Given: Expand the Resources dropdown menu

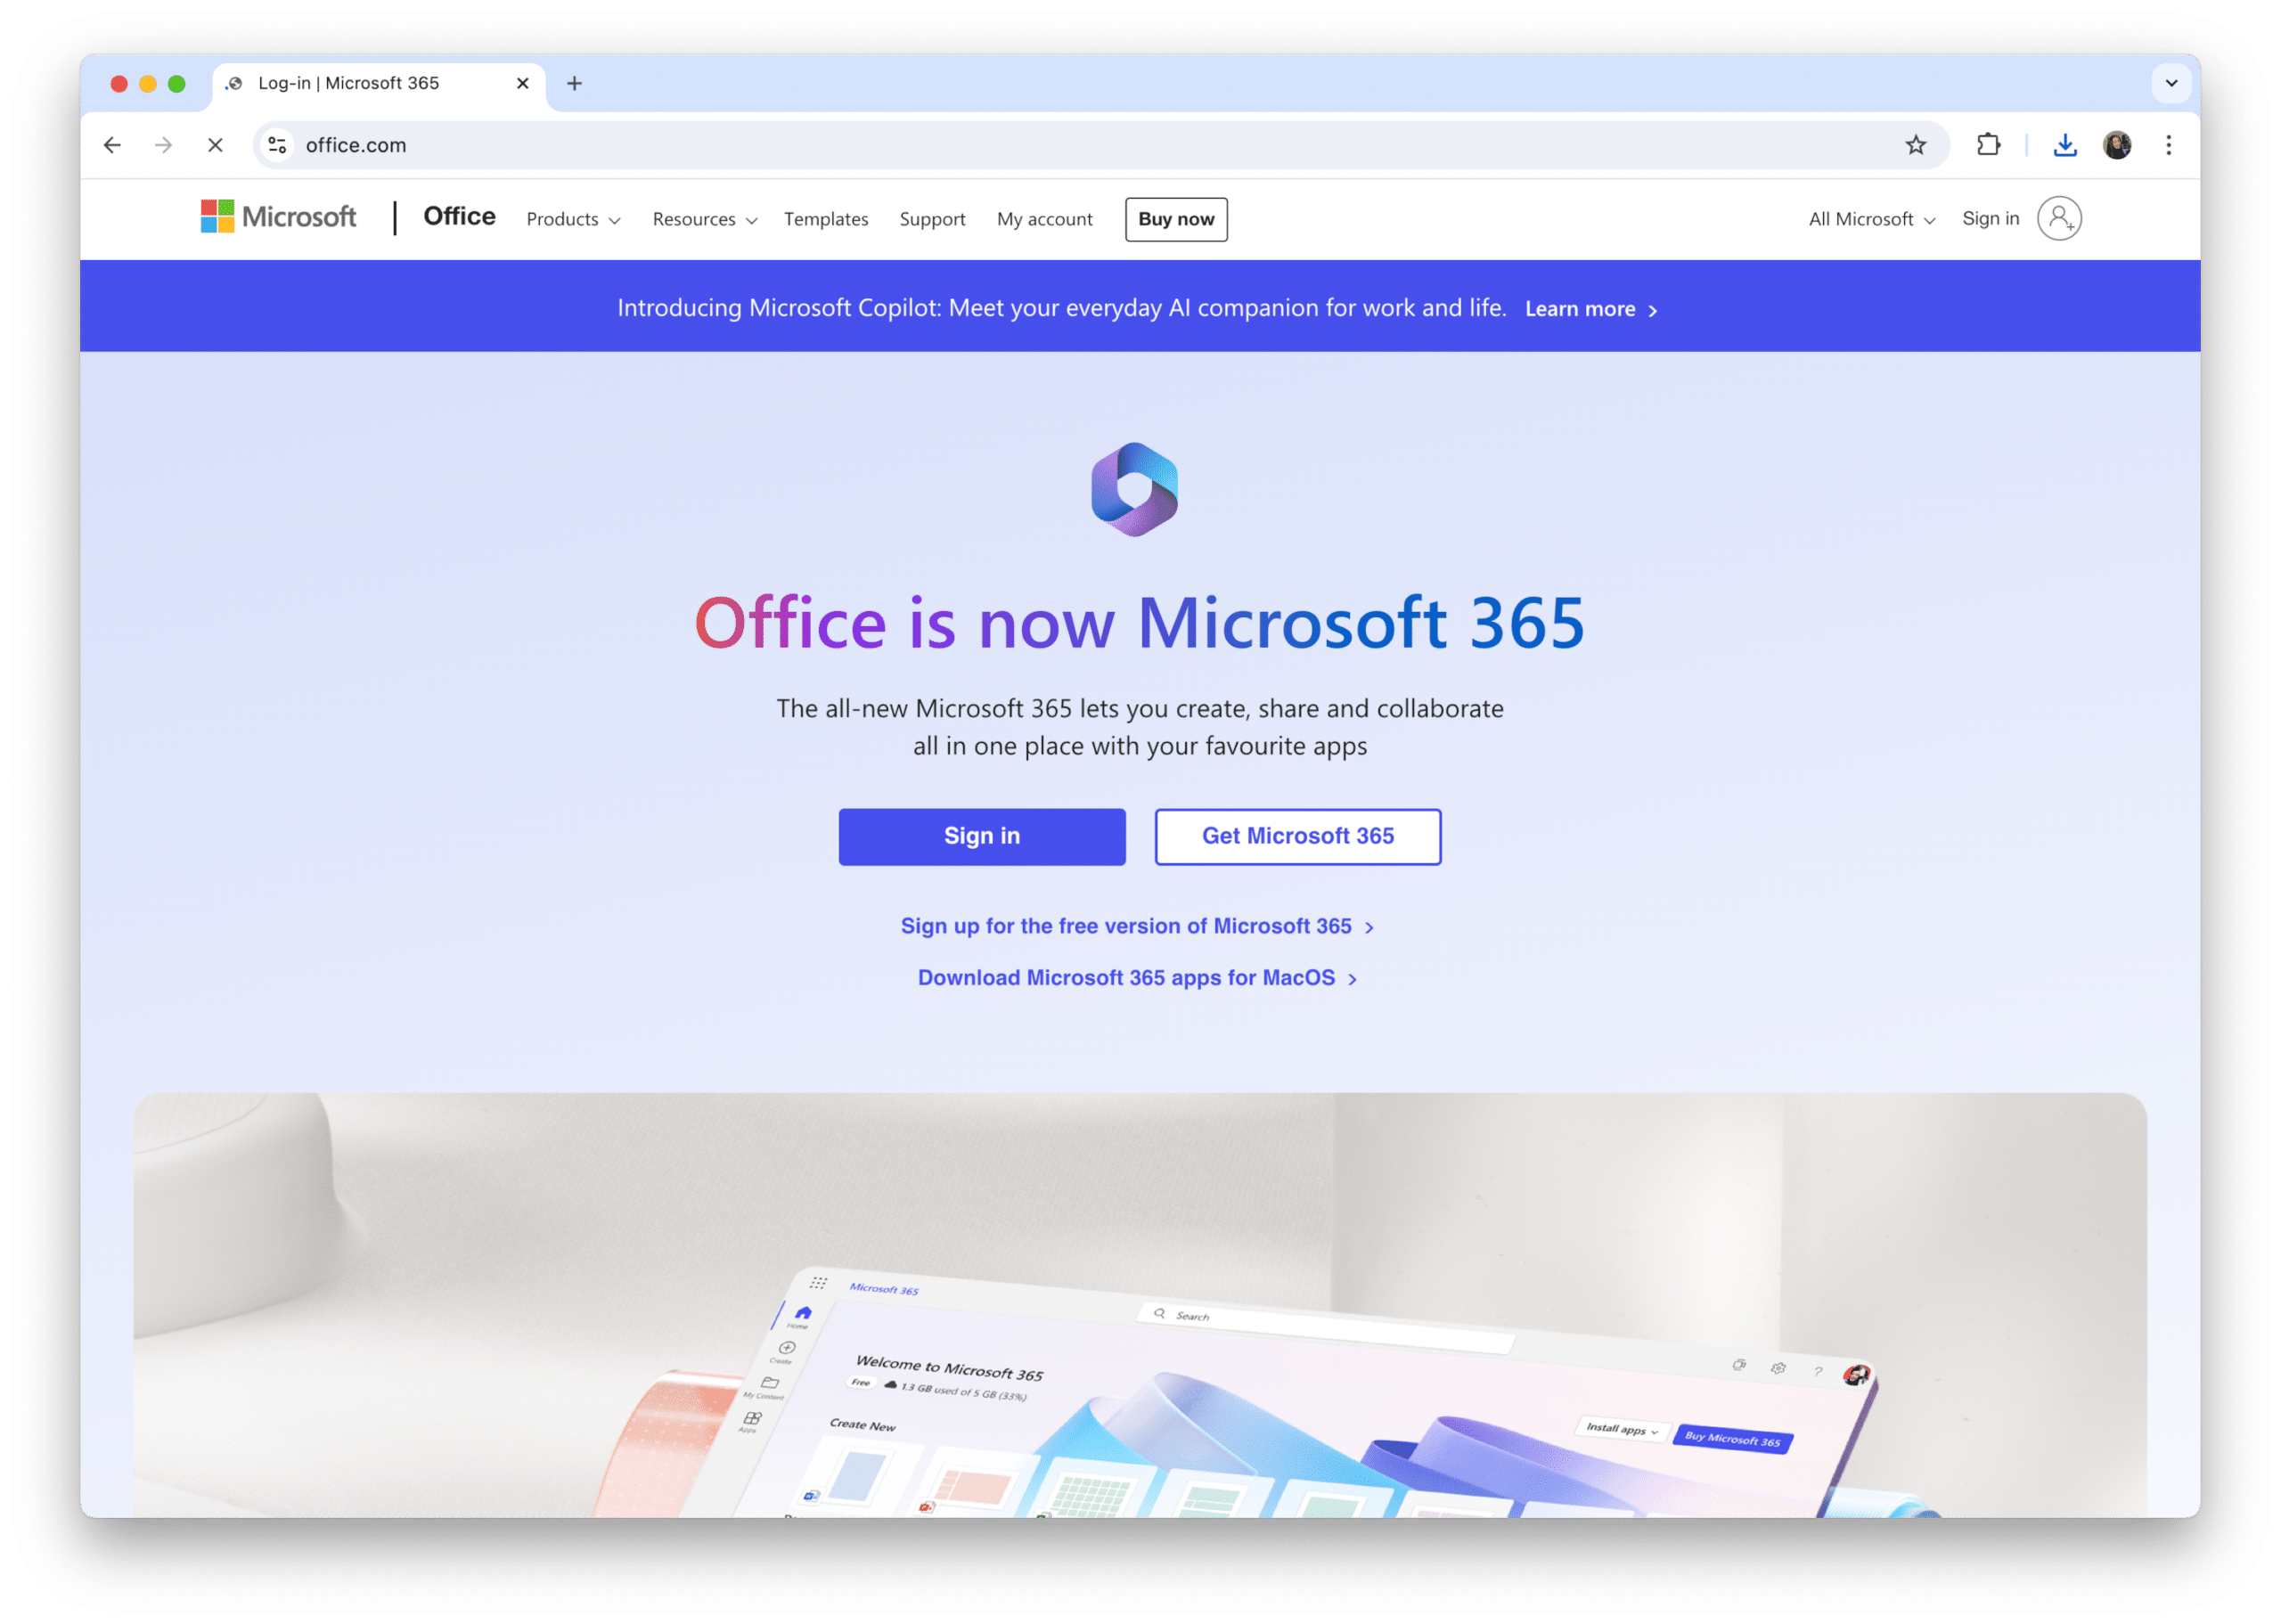Looking at the screenshot, I should (703, 218).
